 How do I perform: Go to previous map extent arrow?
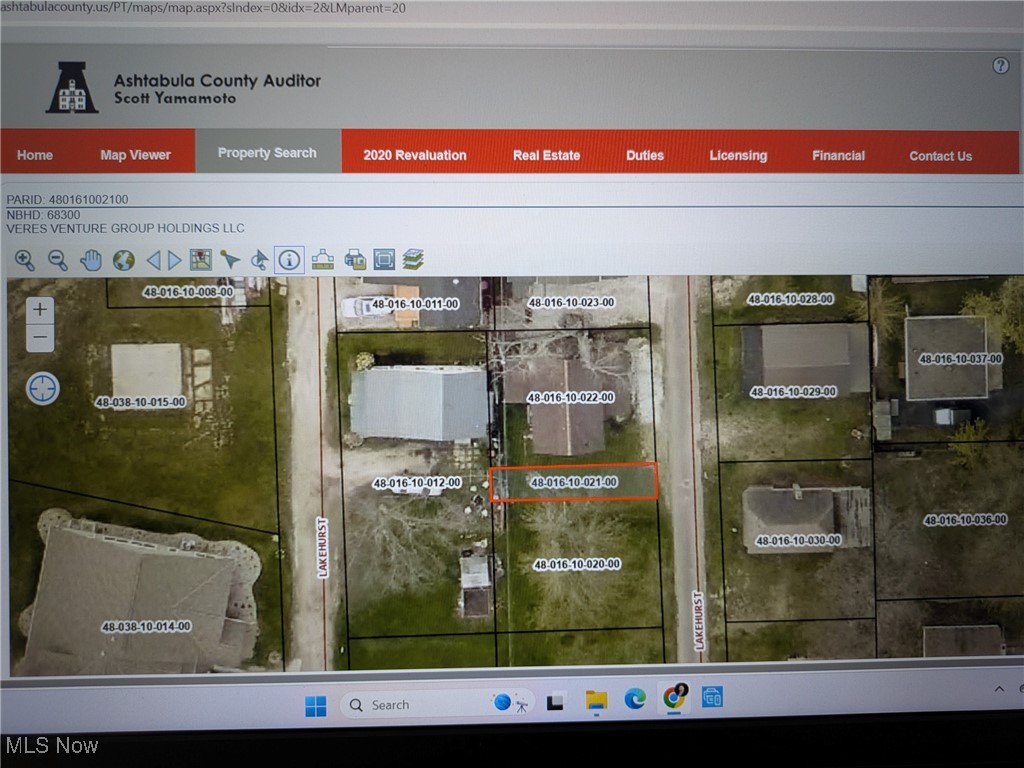[153, 261]
